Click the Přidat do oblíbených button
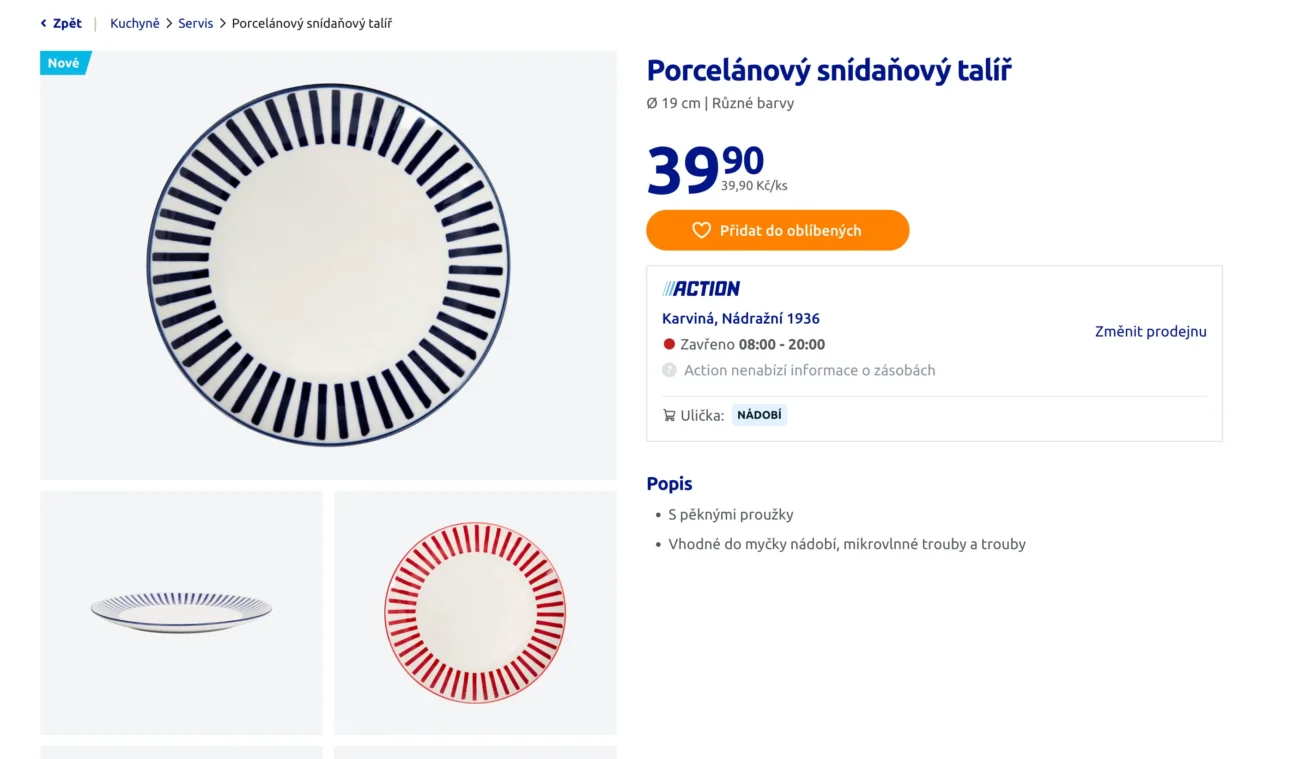Screen dimensions: 1300x759 click(778, 230)
